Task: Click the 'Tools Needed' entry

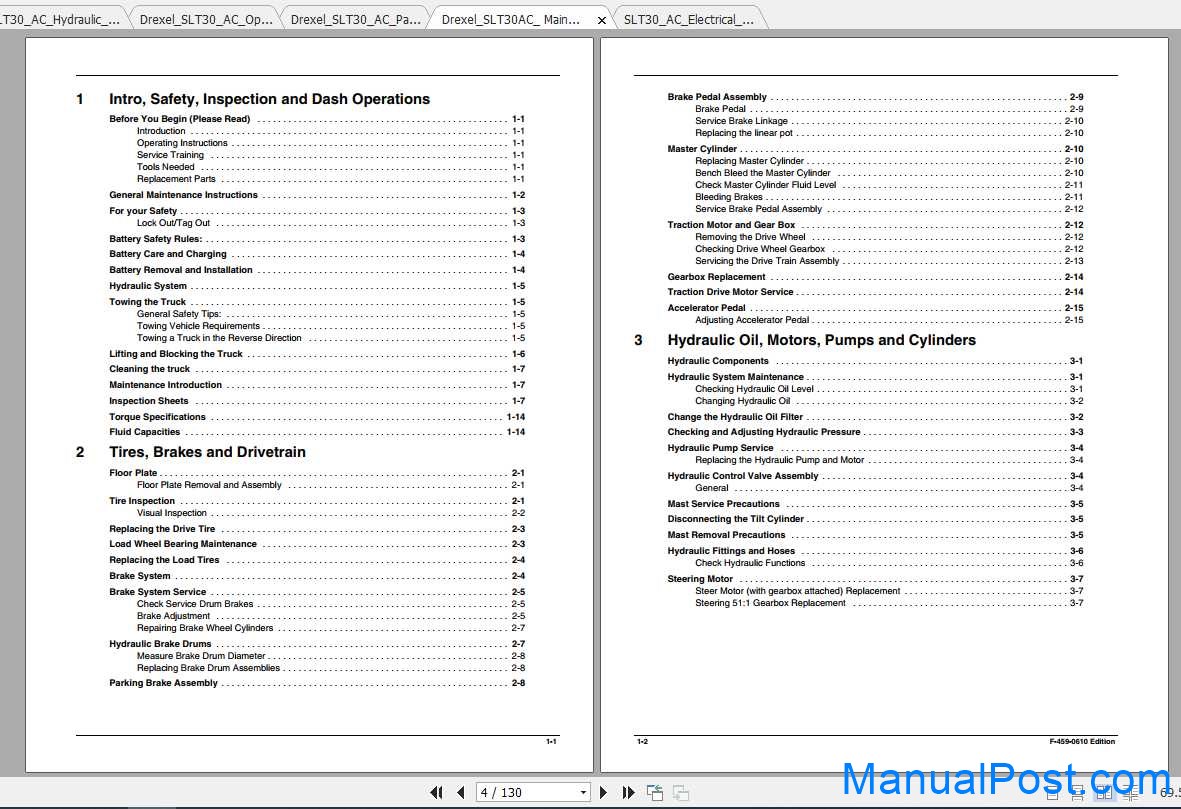Action: 331,167
